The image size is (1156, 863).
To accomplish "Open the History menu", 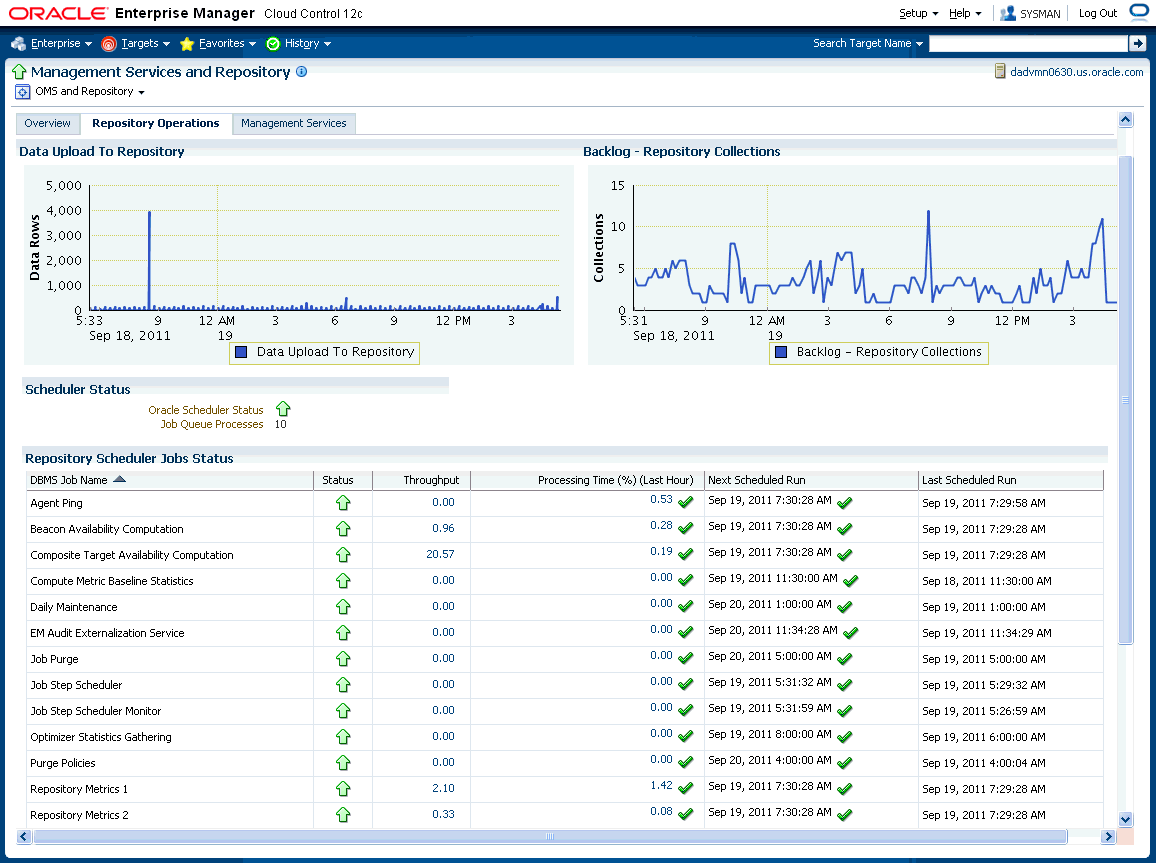I will [307, 43].
